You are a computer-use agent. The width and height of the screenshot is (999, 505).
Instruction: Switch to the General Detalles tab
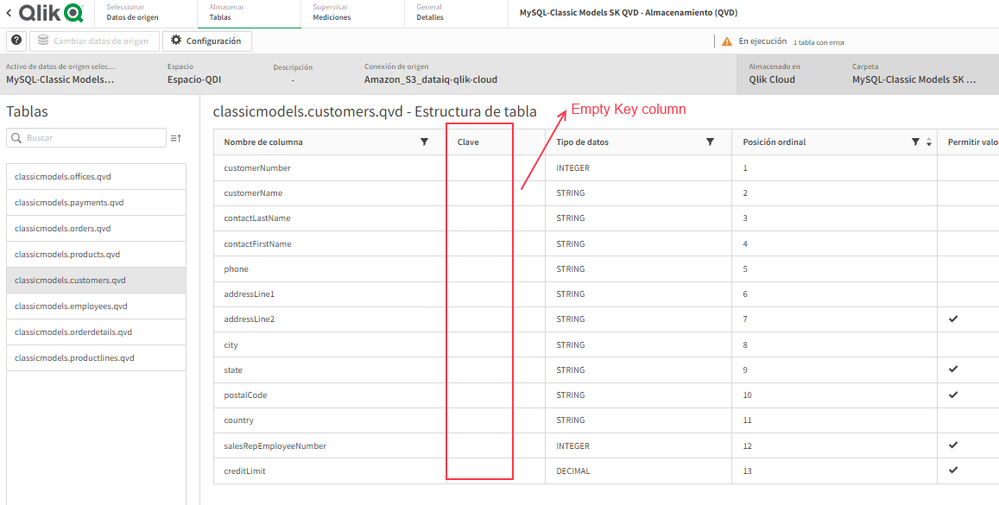click(x=456, y=13)
